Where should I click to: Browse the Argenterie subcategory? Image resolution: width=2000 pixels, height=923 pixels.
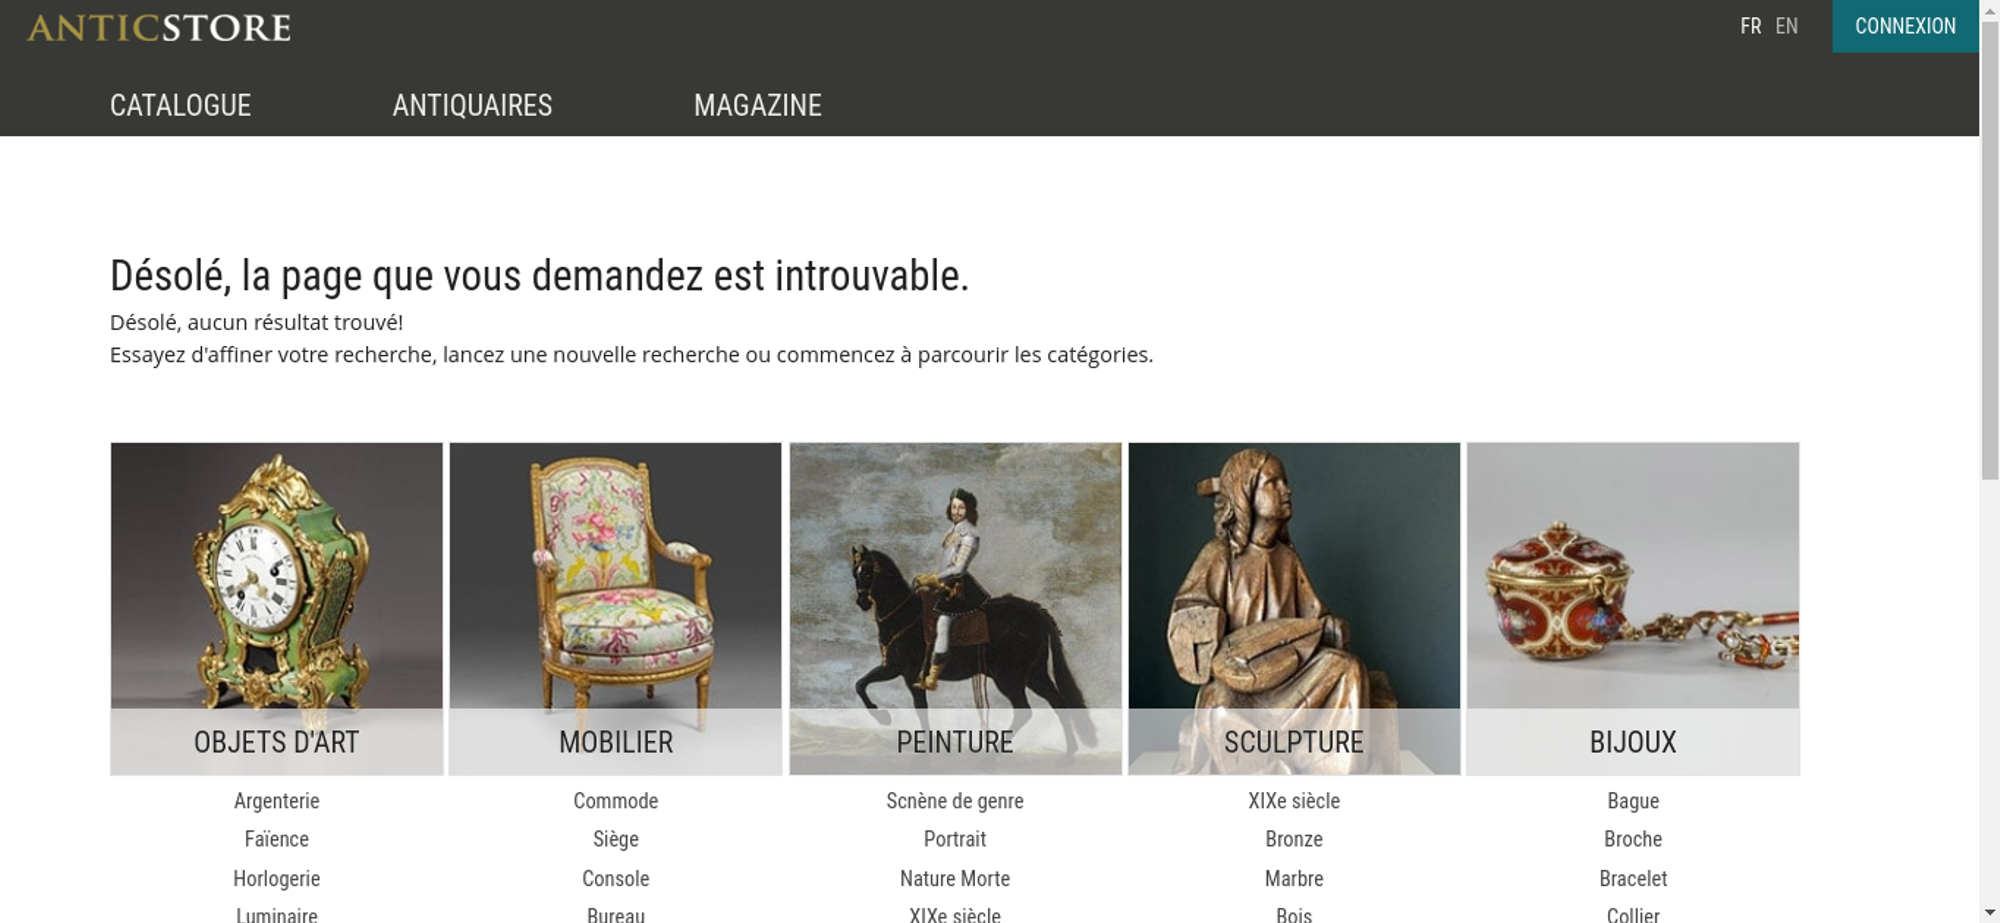coord(277,801)
